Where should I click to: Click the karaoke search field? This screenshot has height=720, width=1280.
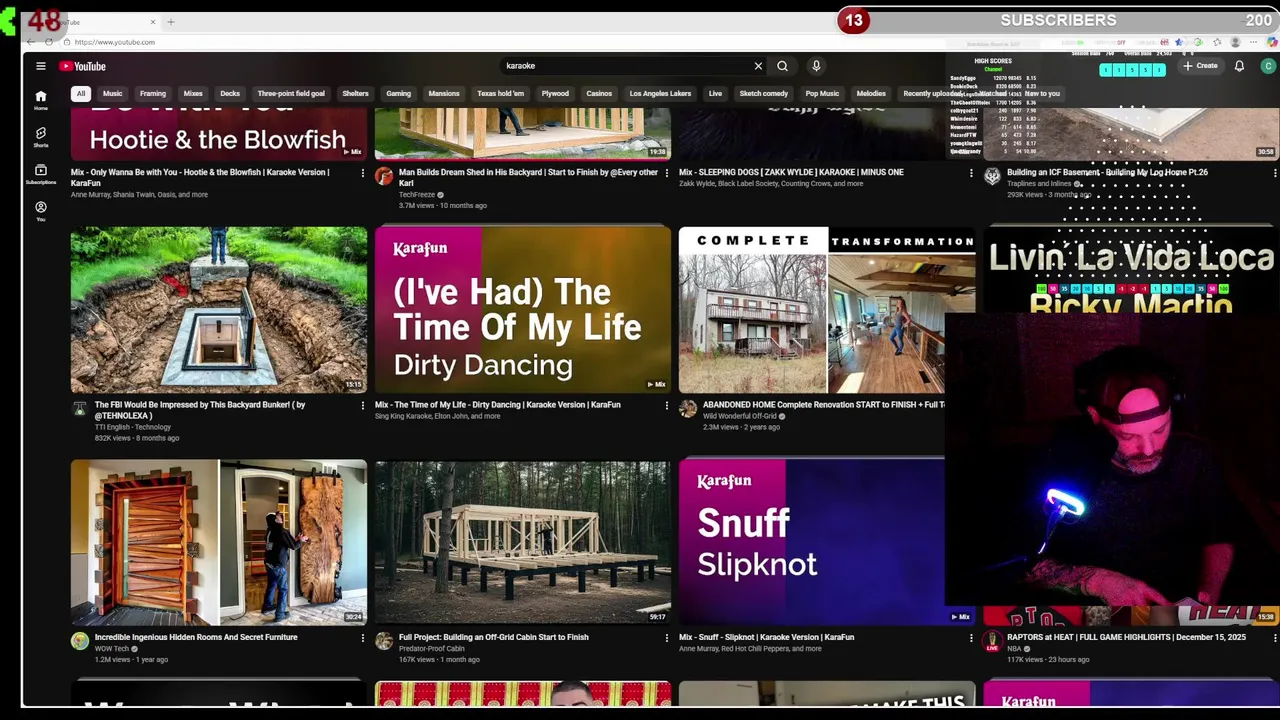pos(625,66)
